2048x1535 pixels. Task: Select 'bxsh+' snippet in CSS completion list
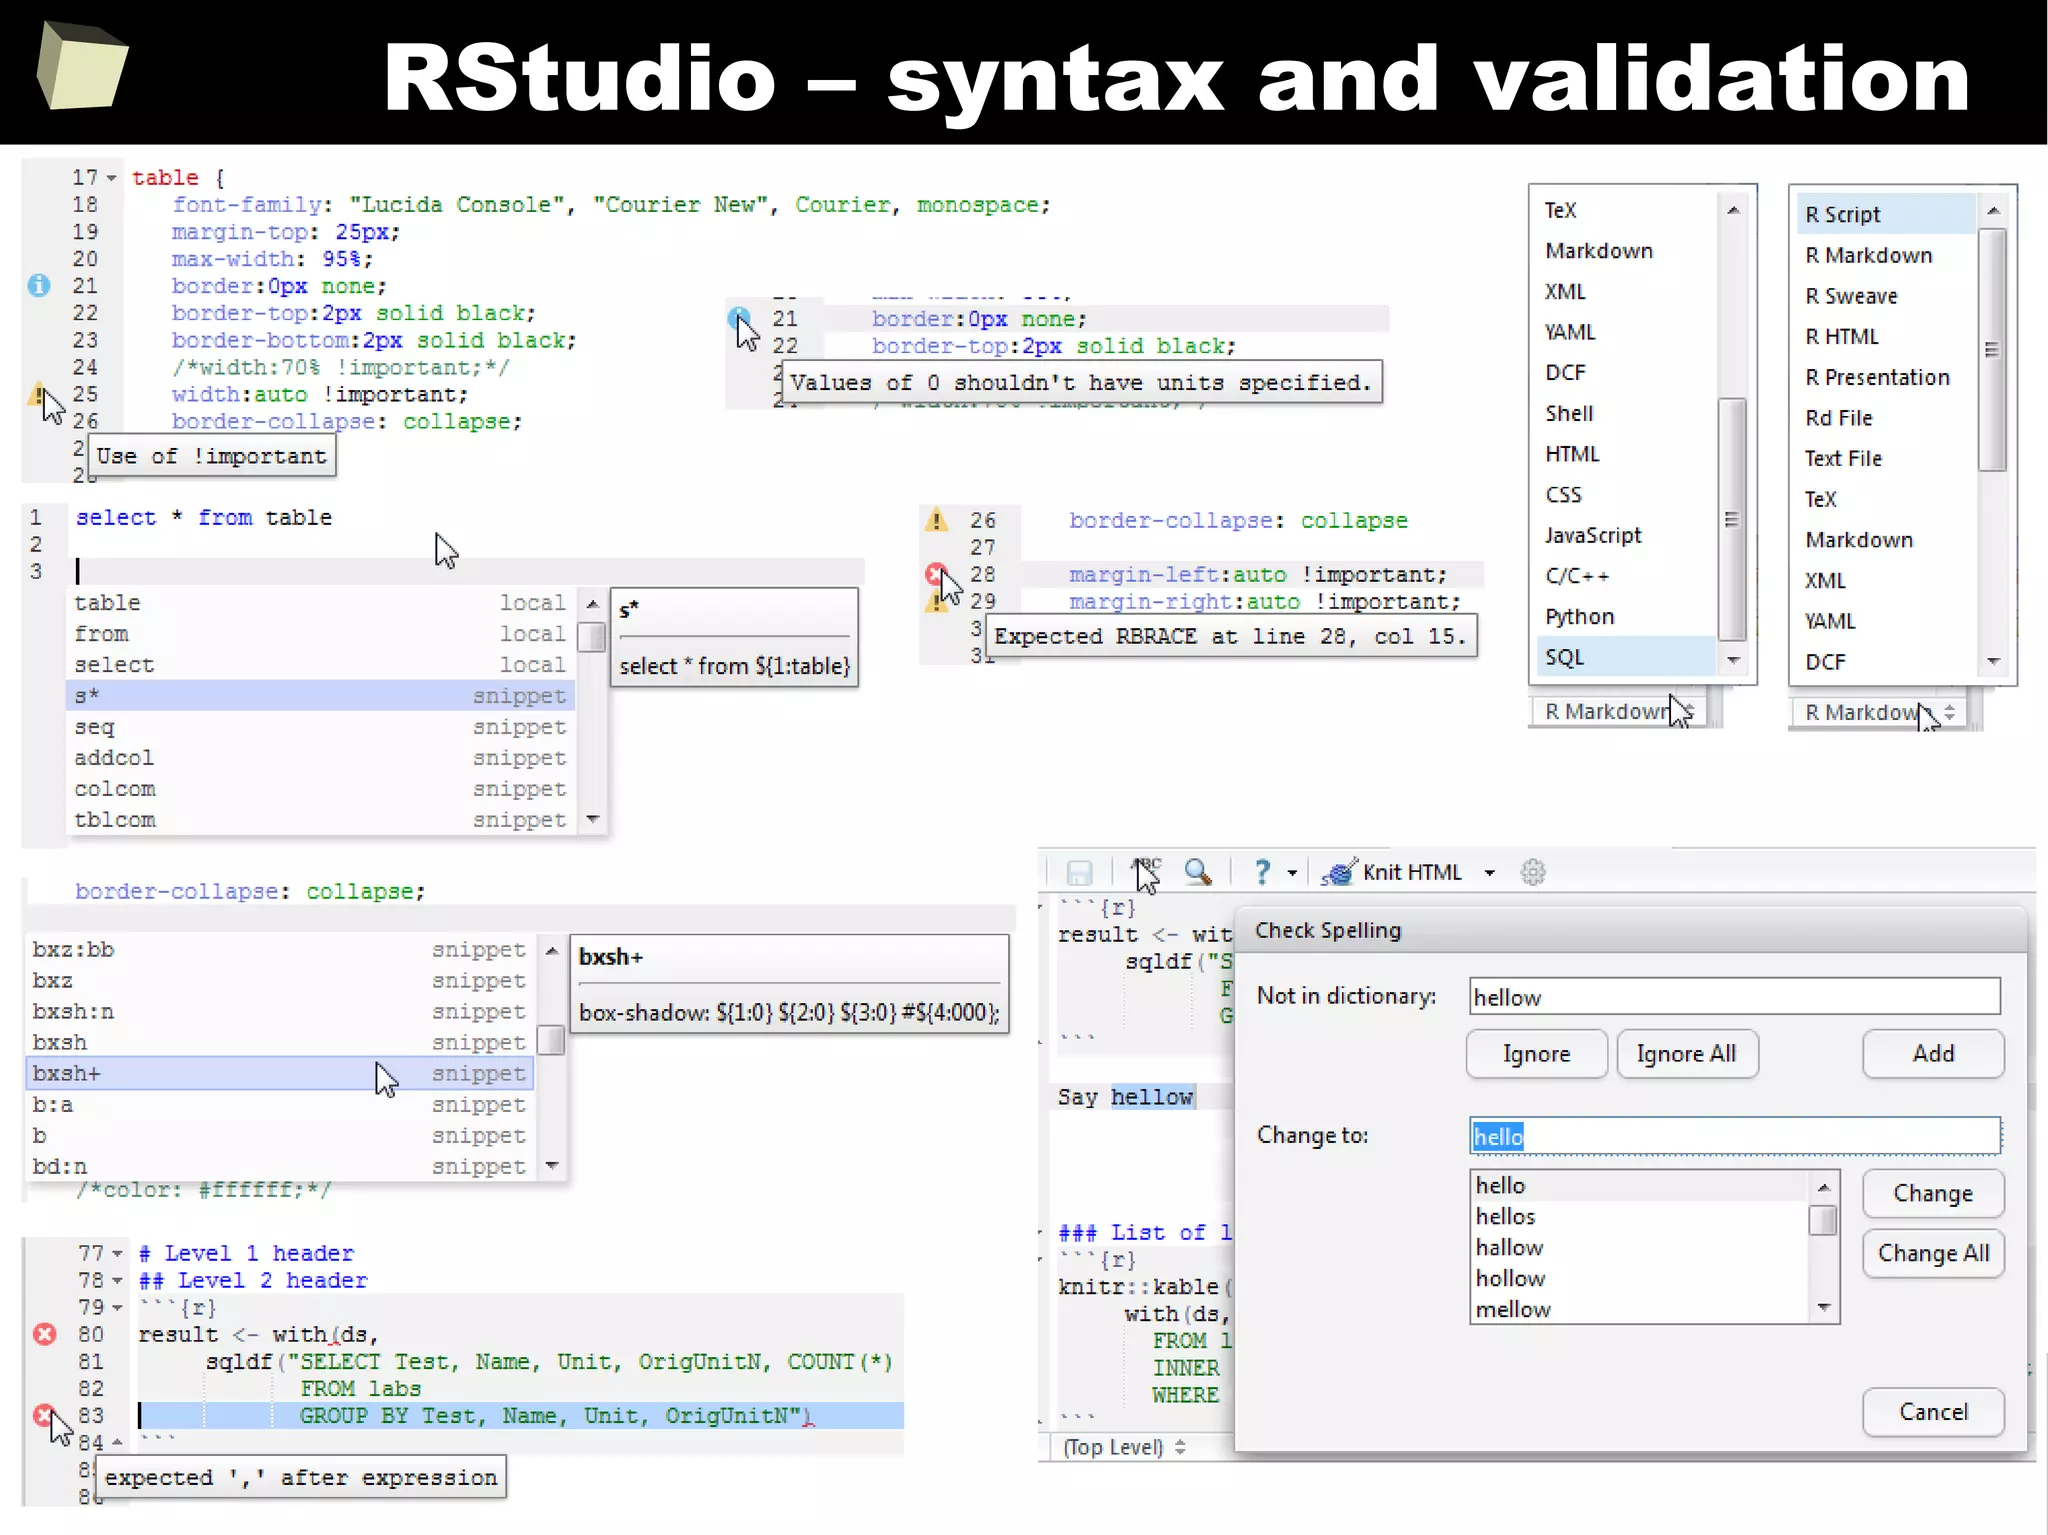(x=280, y=1074)
